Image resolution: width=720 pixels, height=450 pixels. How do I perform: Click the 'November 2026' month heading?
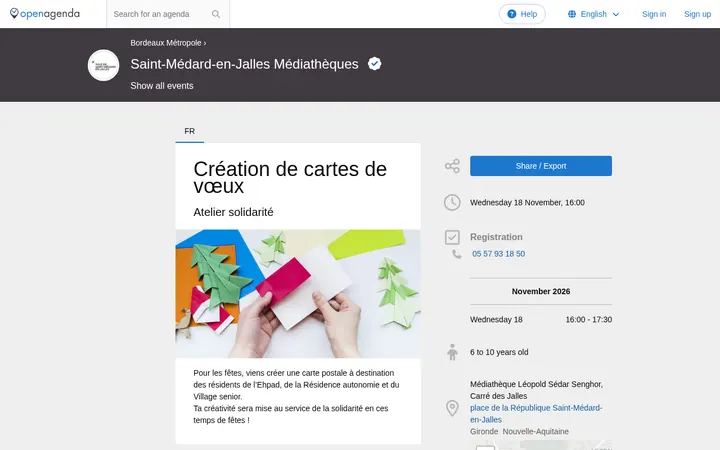coord(540,292)
